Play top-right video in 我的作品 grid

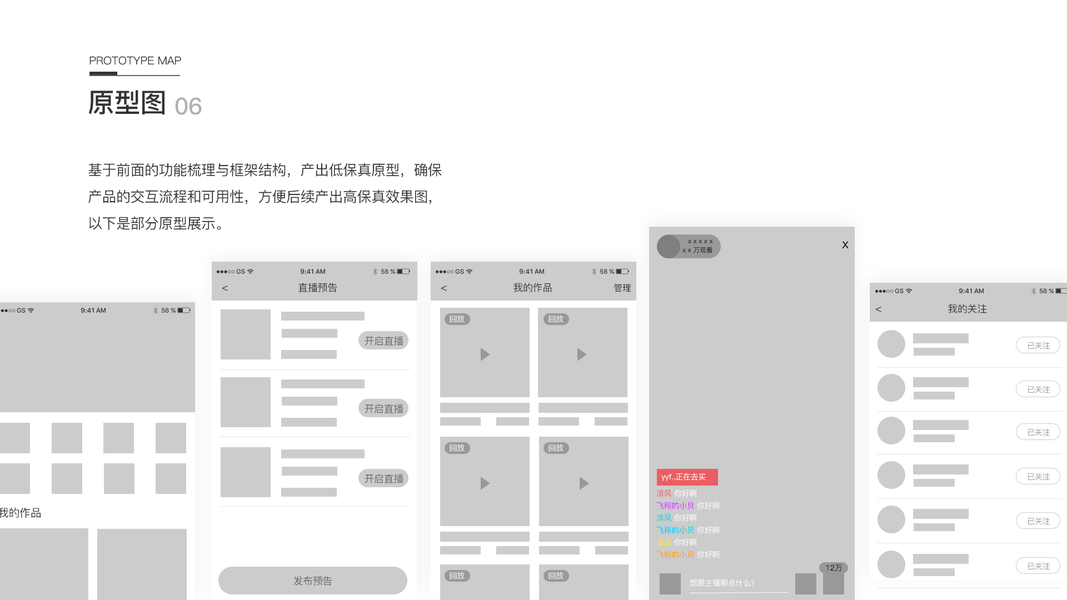click(582, 354)
